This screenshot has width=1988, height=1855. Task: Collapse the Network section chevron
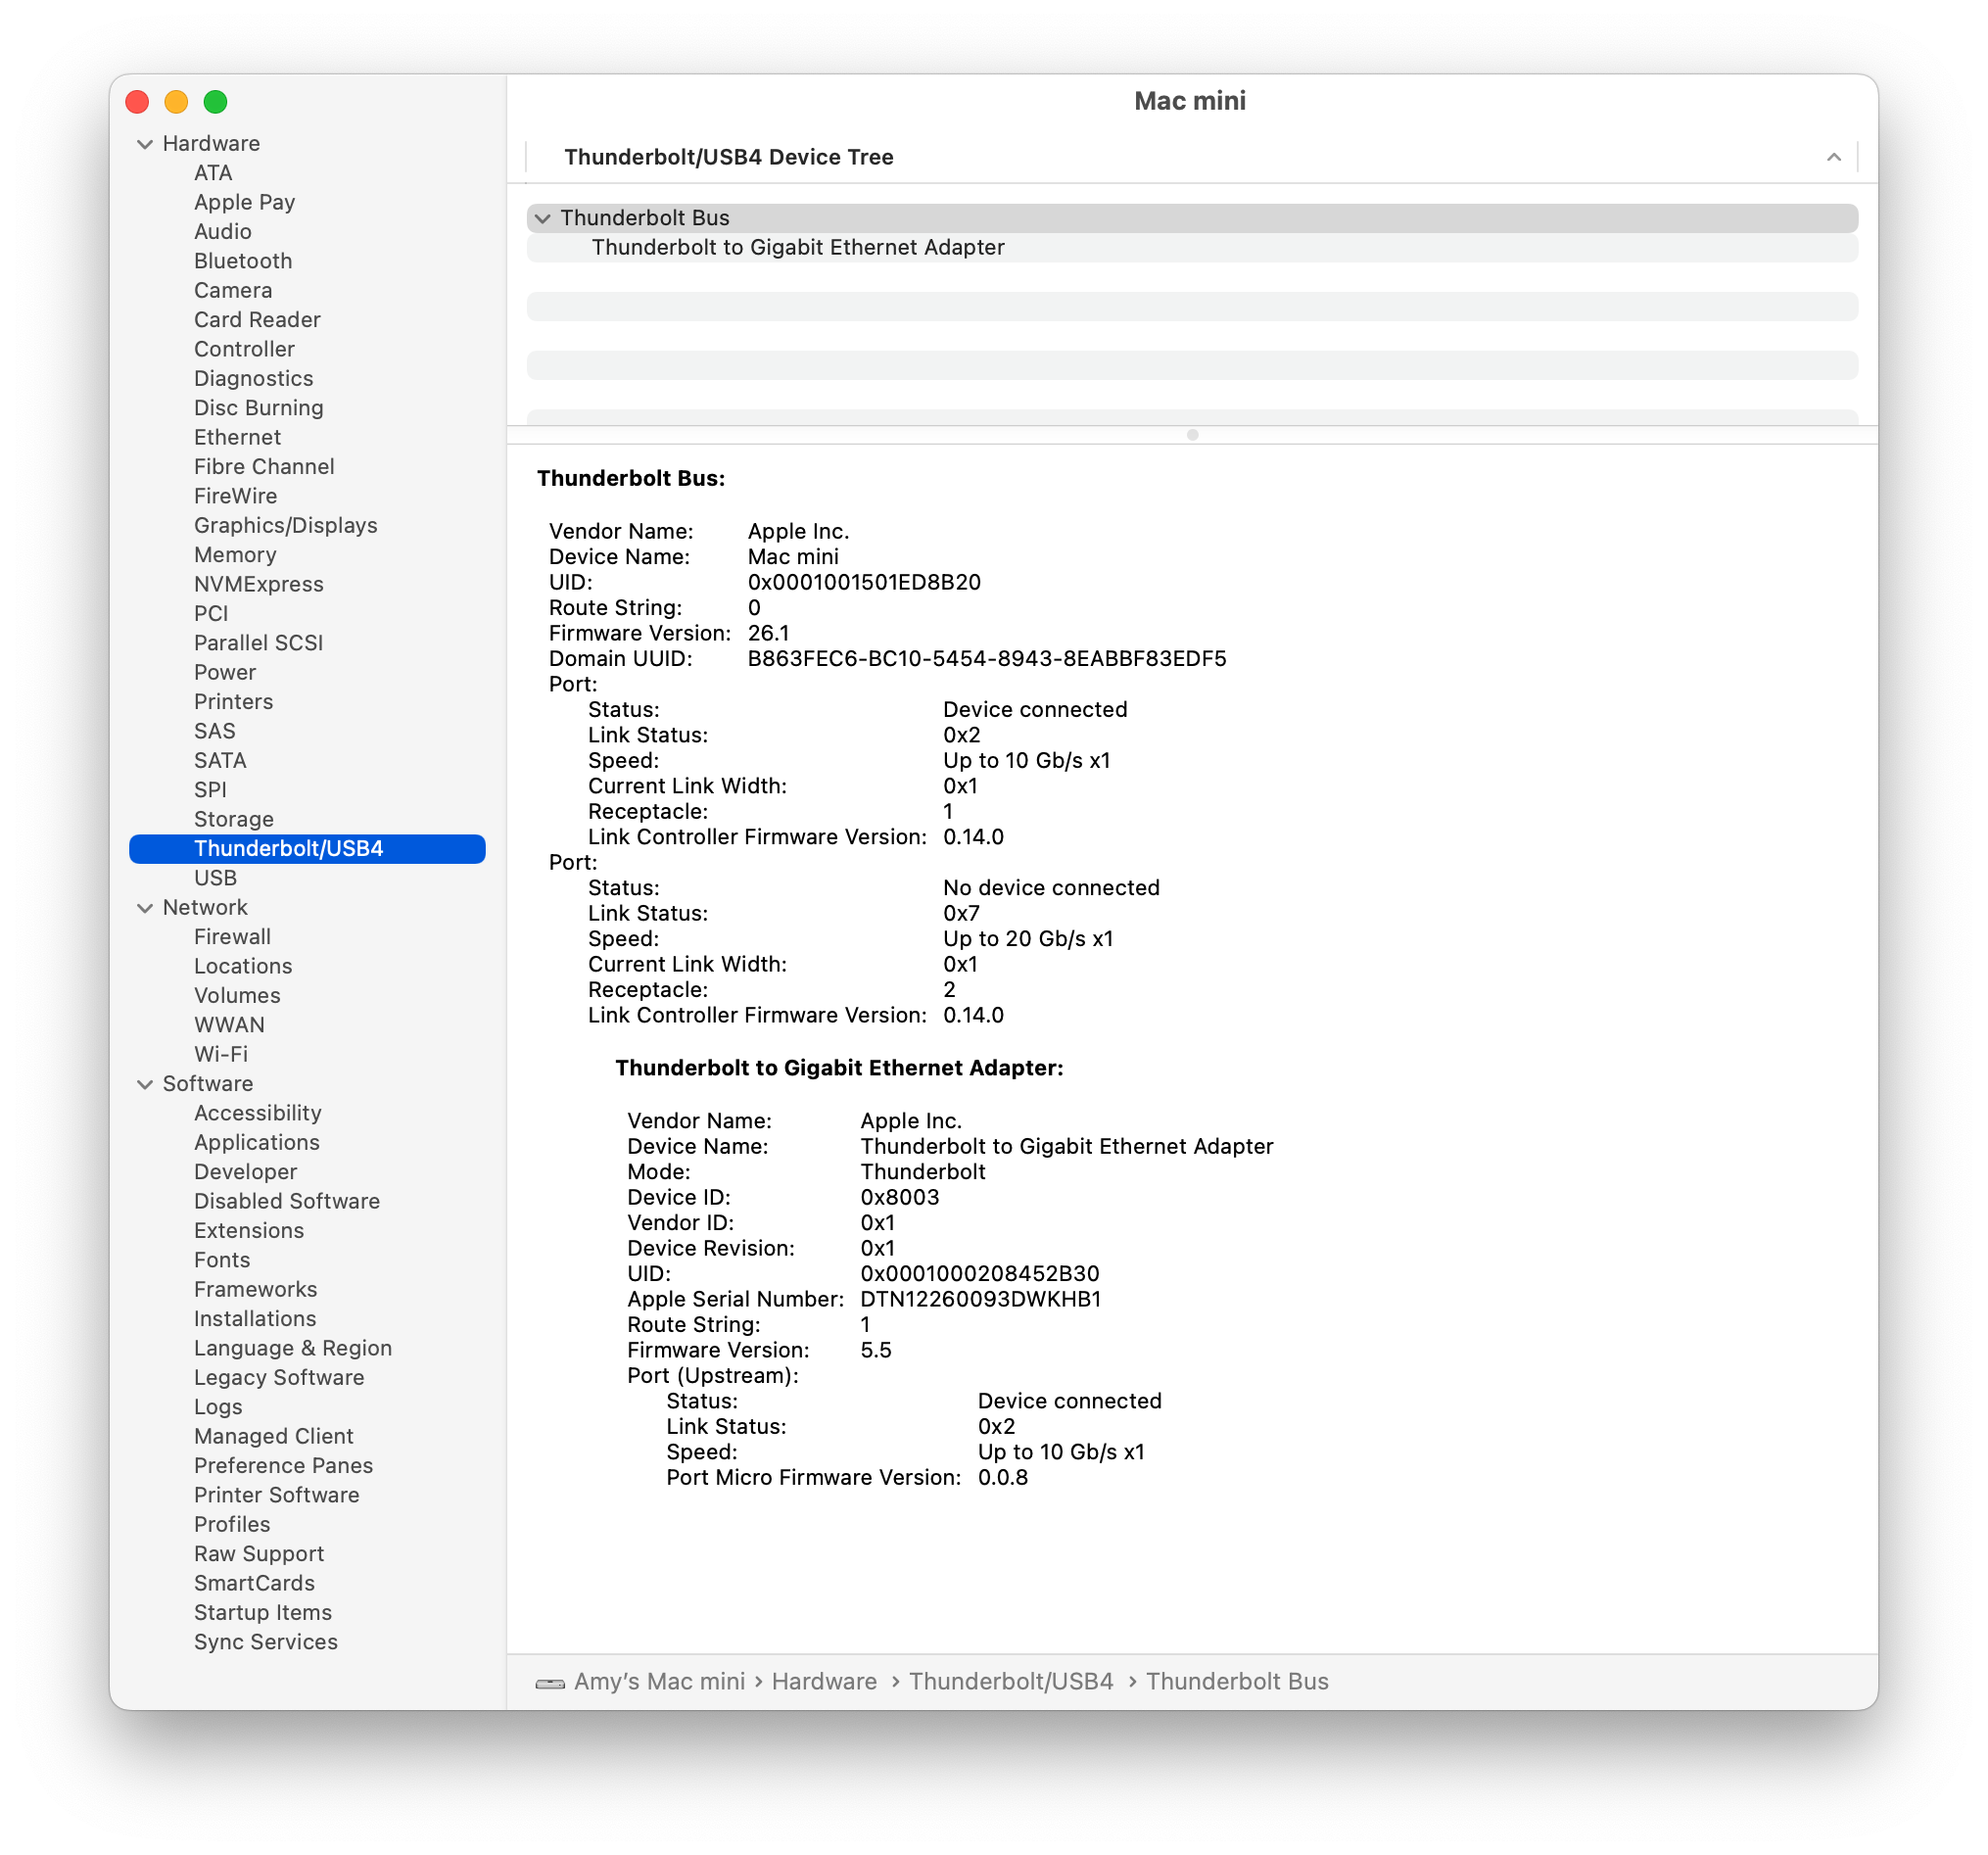coord(145,908)
